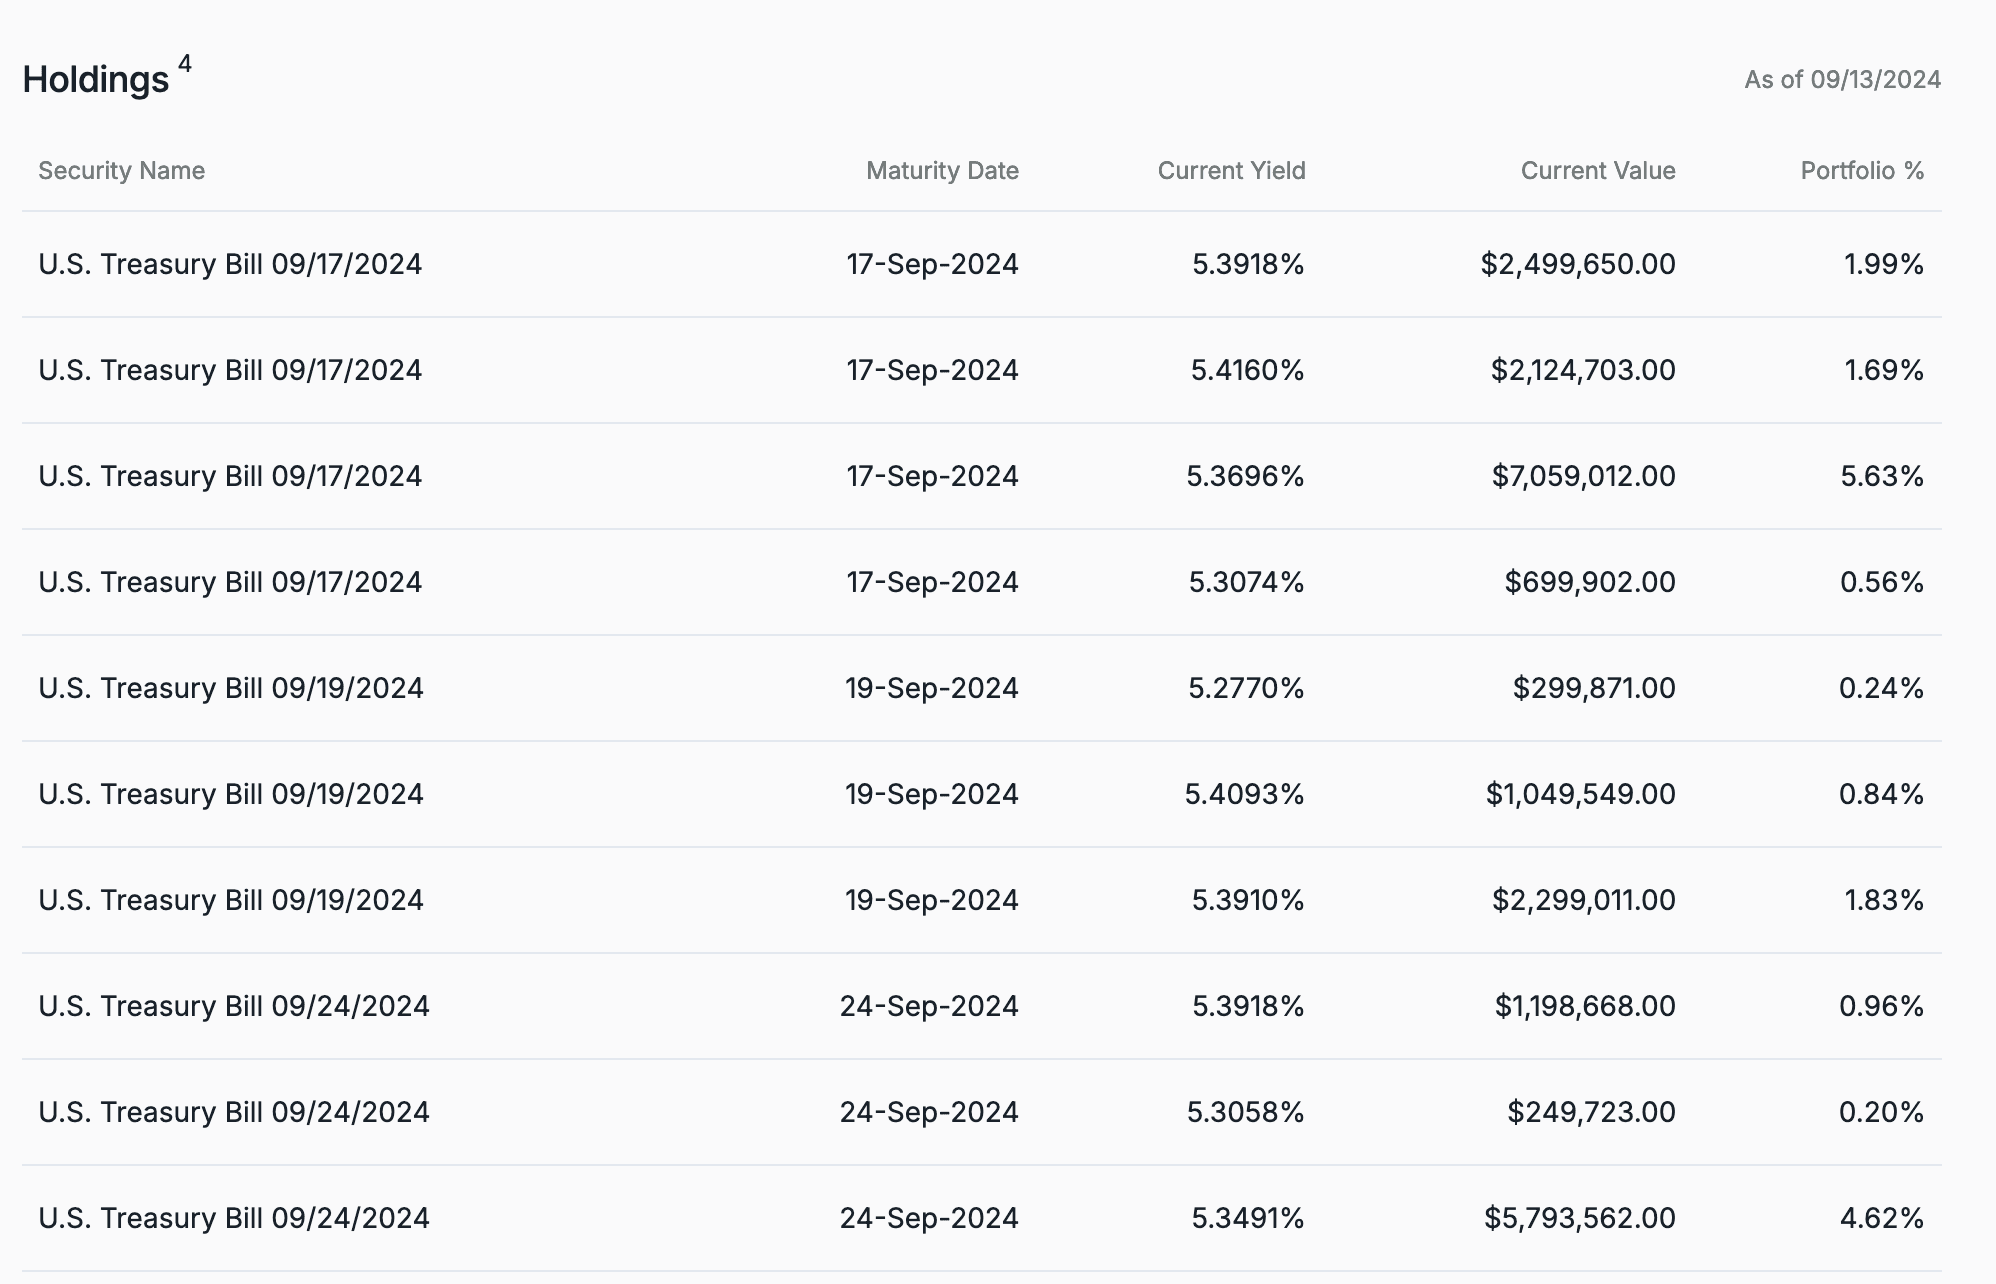
Task: Click Treasury Bill name in the 5.4160% yield row
Action: click(230, 370)
